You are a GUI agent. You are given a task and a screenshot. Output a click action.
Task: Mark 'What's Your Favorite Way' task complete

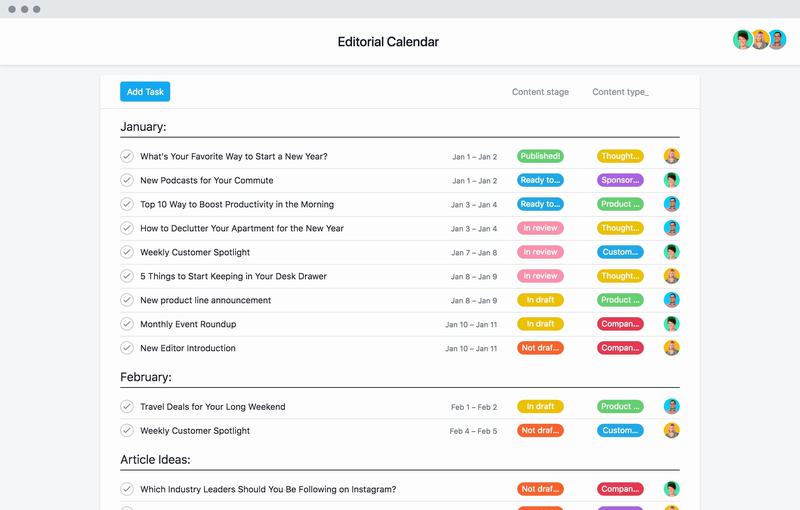(x=127, y=156)
